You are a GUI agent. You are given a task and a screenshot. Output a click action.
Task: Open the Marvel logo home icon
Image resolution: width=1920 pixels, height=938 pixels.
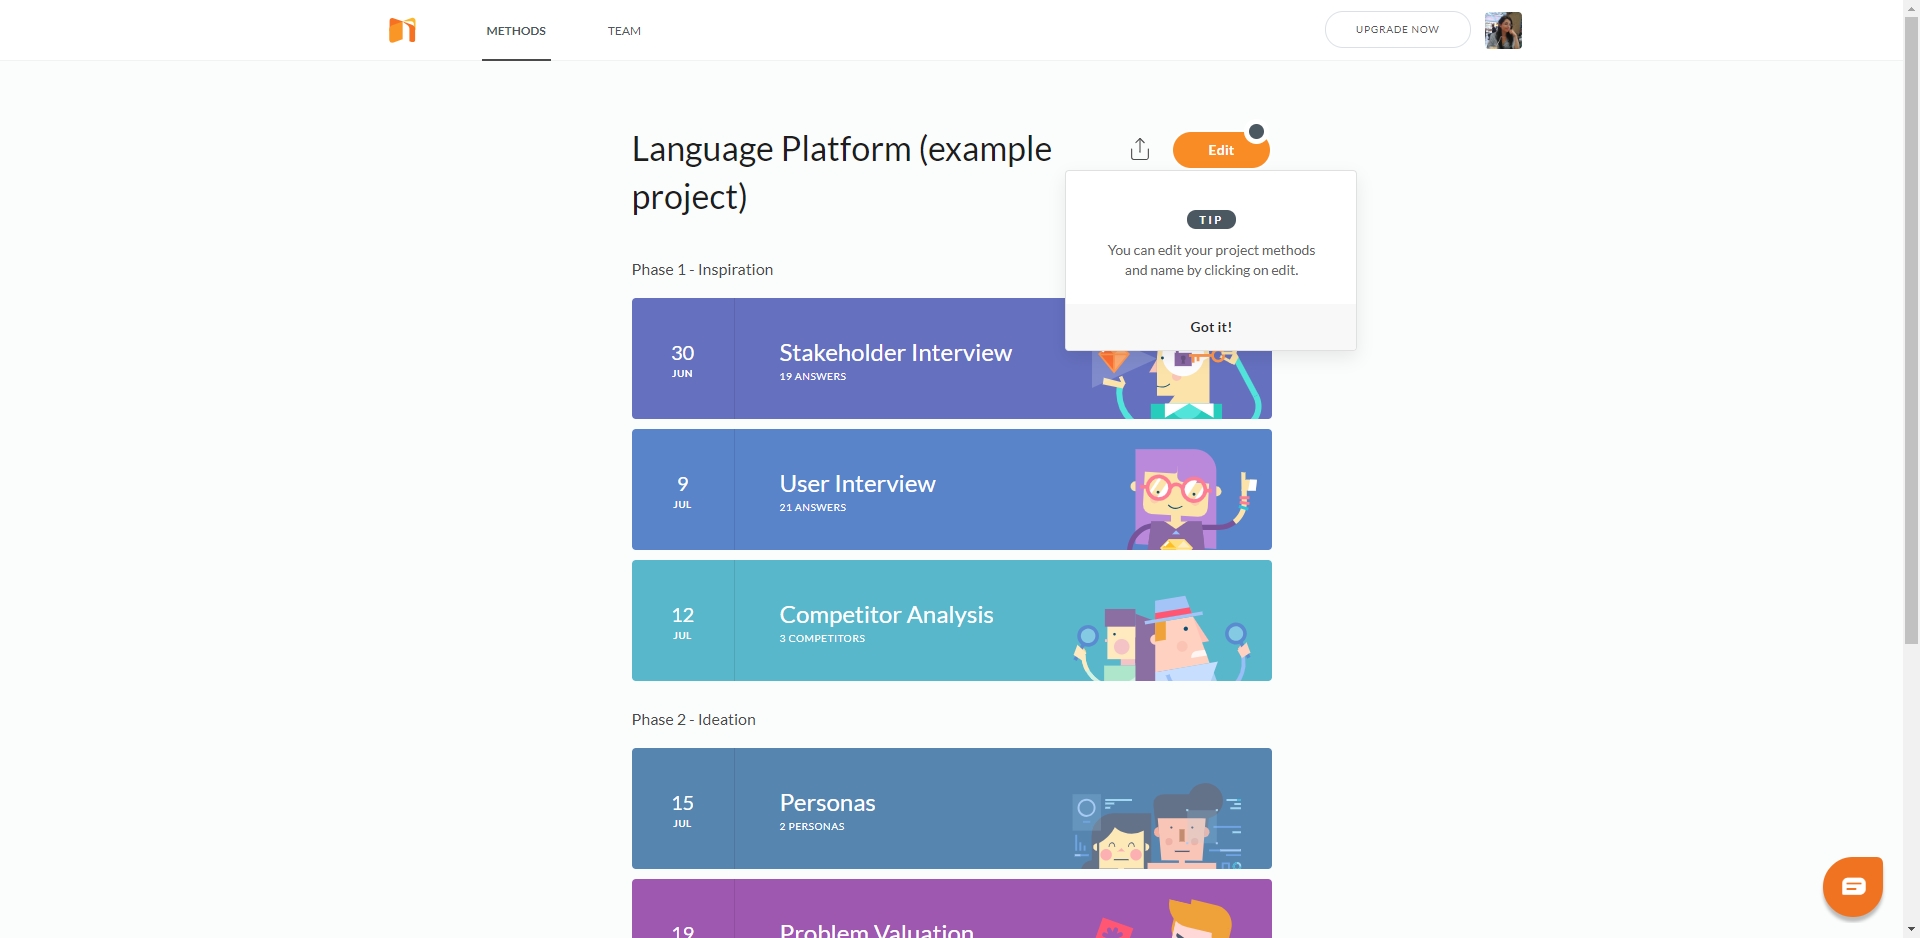click(402, 30)
